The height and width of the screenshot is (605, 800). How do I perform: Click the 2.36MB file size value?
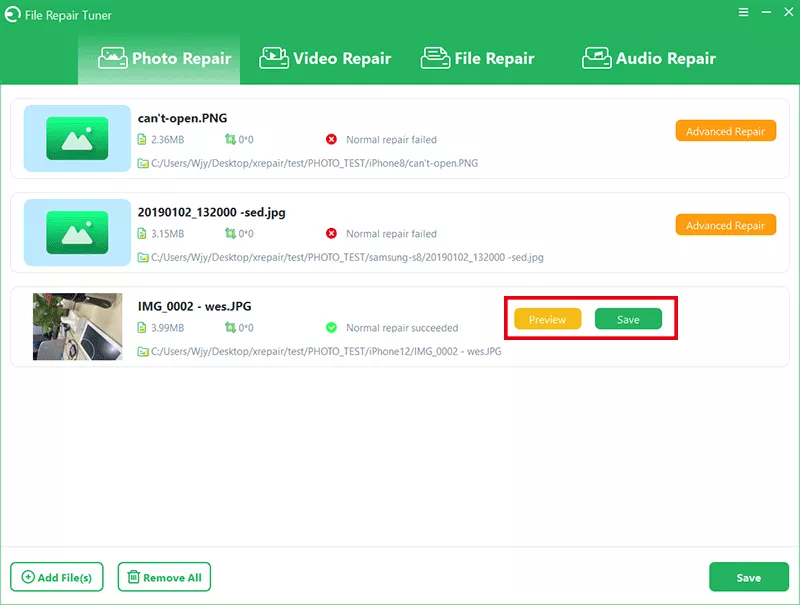click(x=167, y=139)
